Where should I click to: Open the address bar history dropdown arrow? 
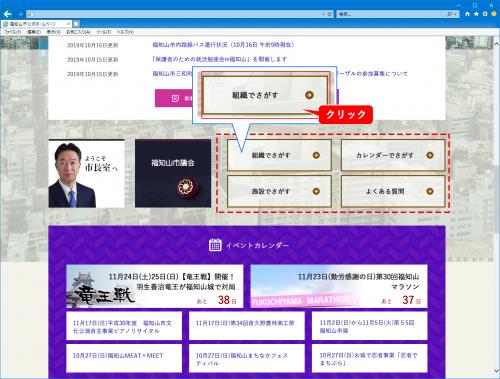click(323, 14)
